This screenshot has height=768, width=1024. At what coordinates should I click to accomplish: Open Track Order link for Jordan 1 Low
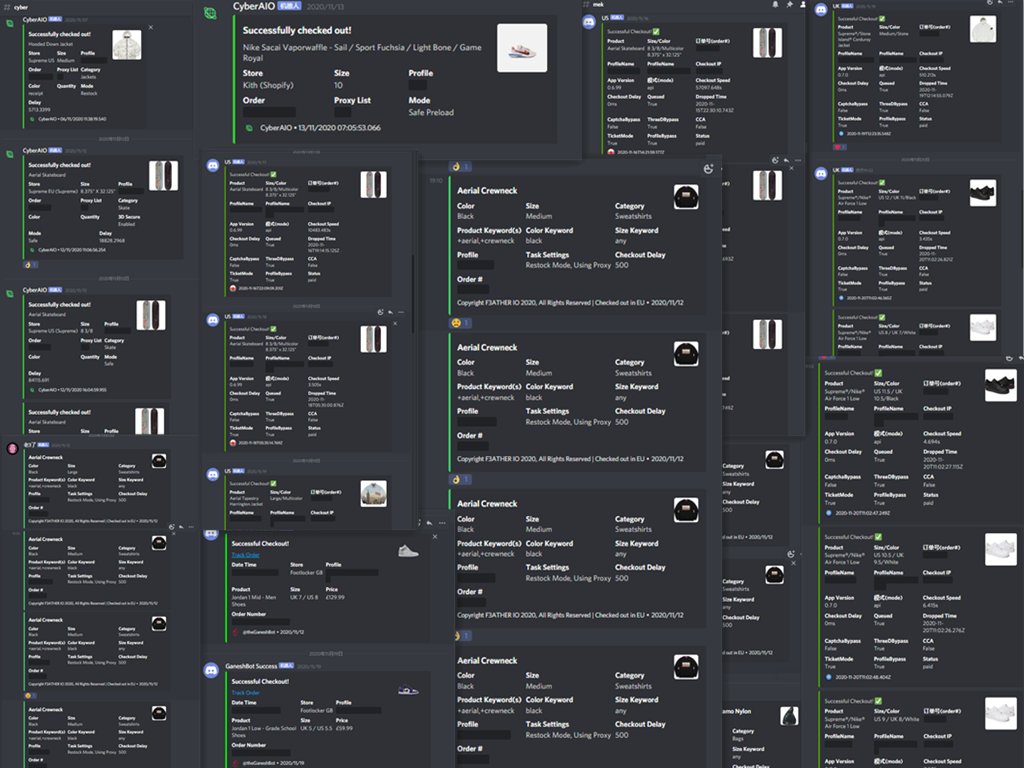click(x=246, y=693)
